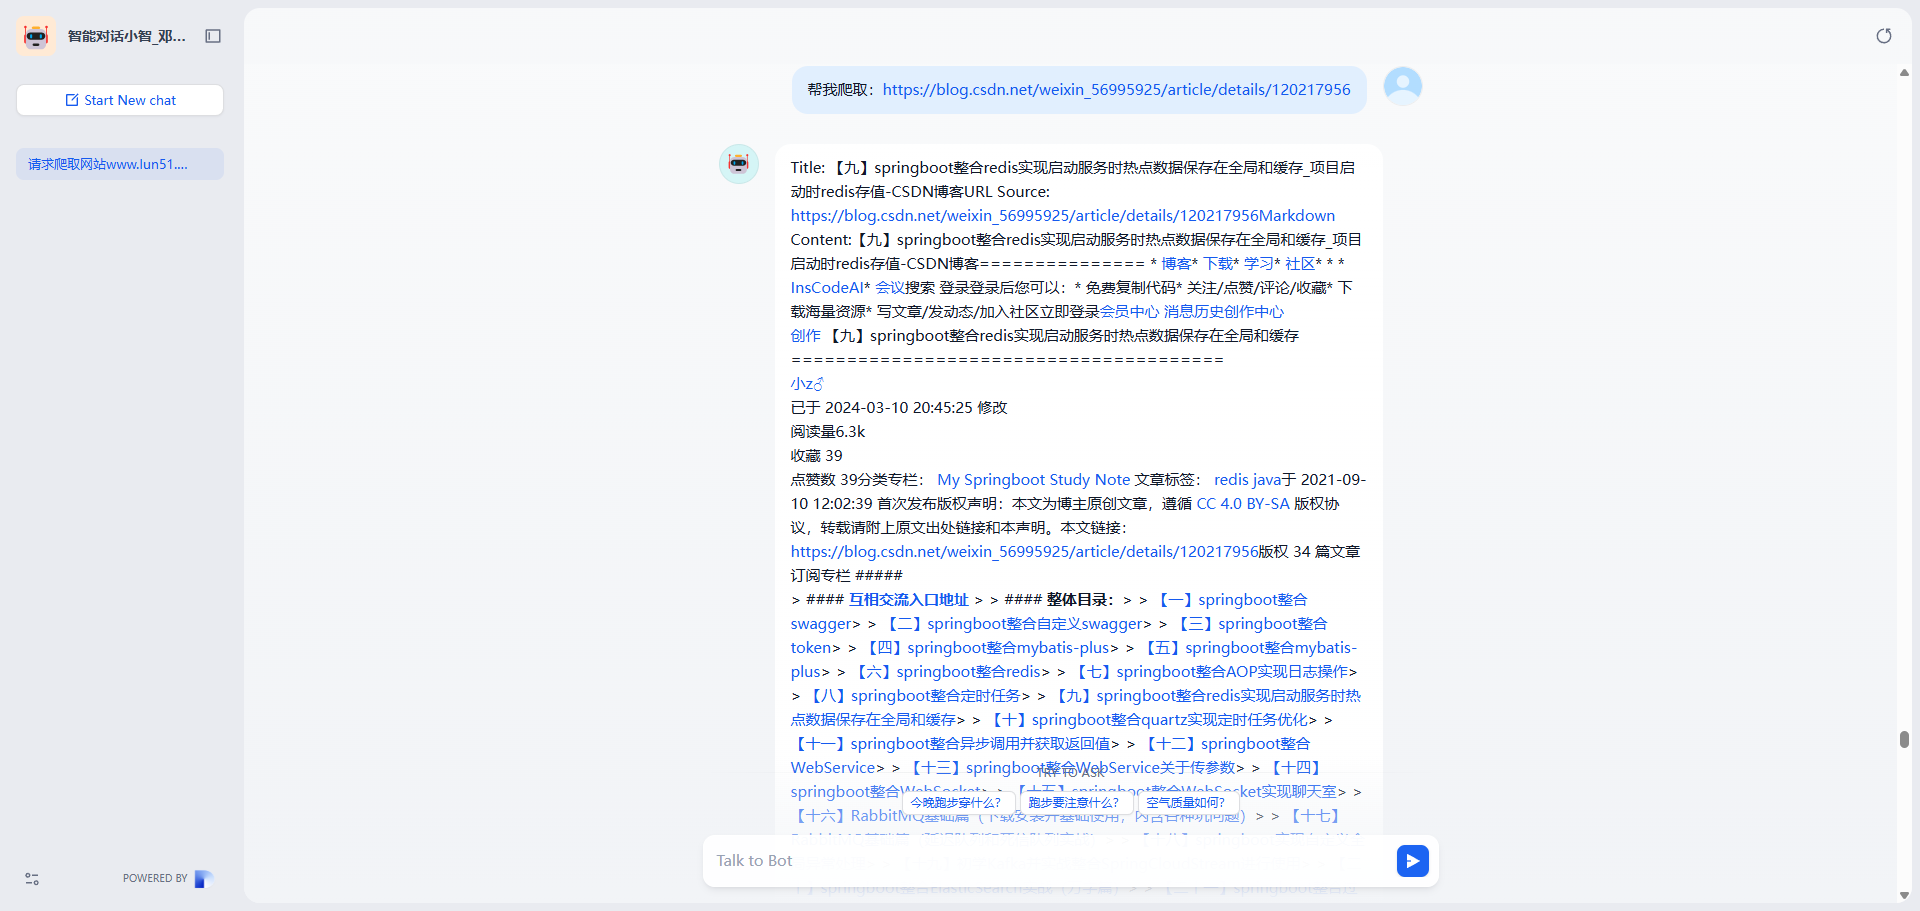
Task: Select suggestion 今晚跑步穿什么?
Action: point(956,802)
